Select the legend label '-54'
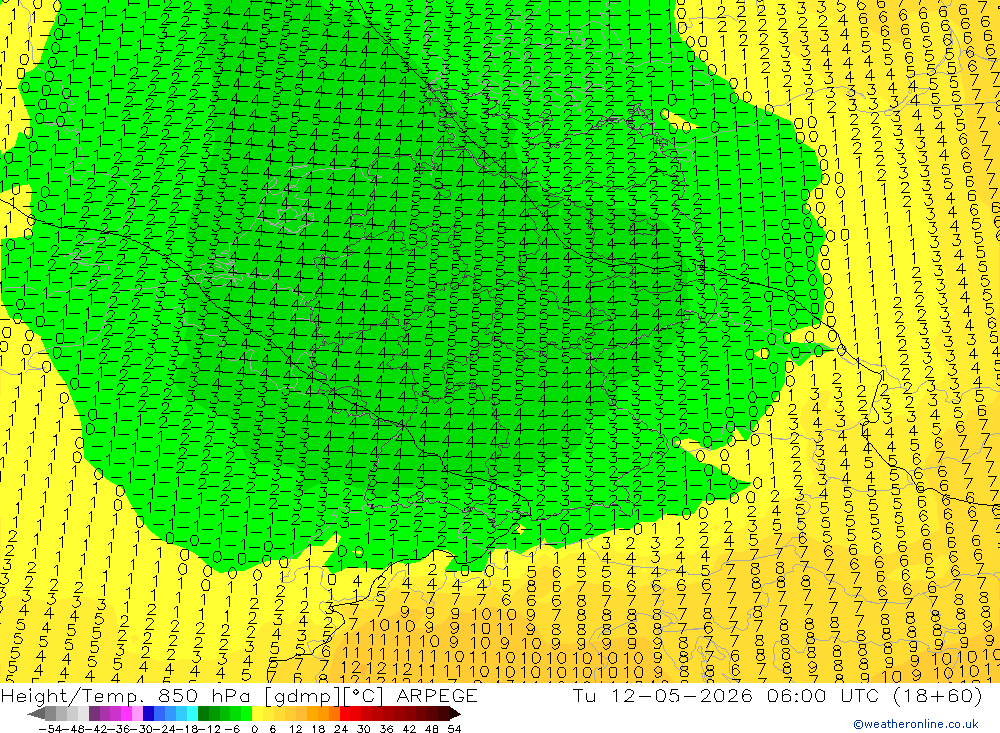Image resolution: width=1000 pixels, height=733 pixels. pyautogui.click(x=50, y=729)
